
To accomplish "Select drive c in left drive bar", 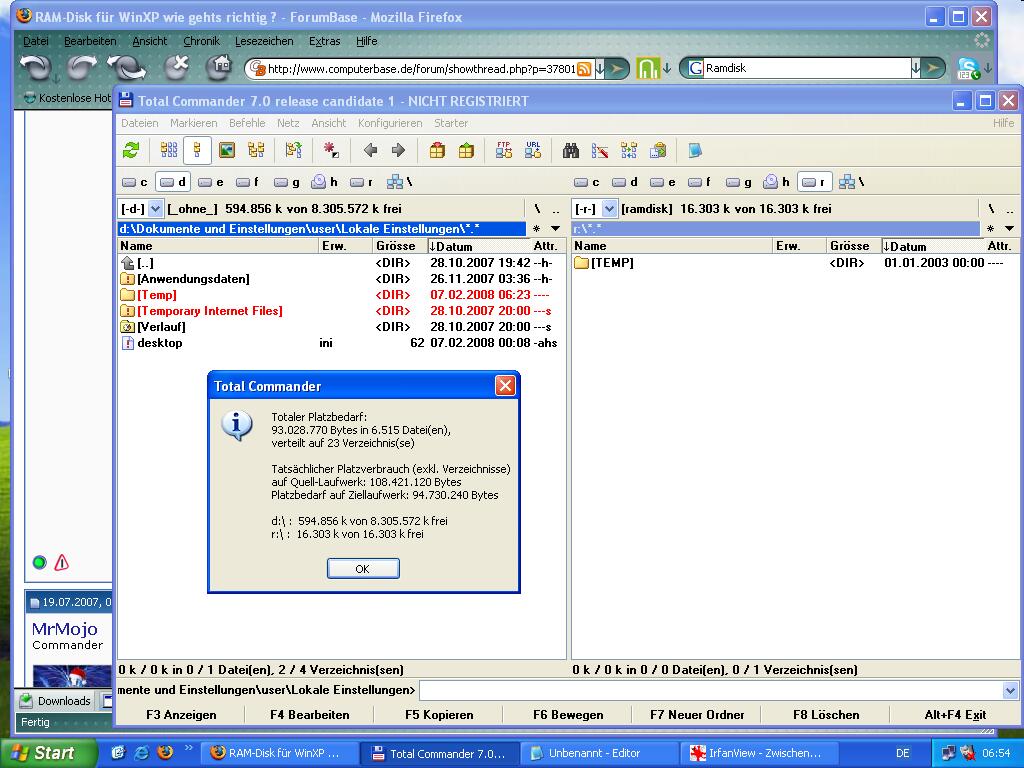I will [x=135, y=182].
